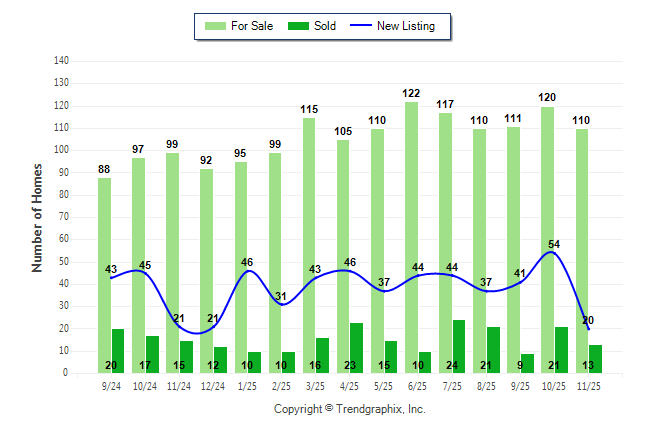Toggle the New Listing legend line
646x434 pixels.
click(362, 26)
